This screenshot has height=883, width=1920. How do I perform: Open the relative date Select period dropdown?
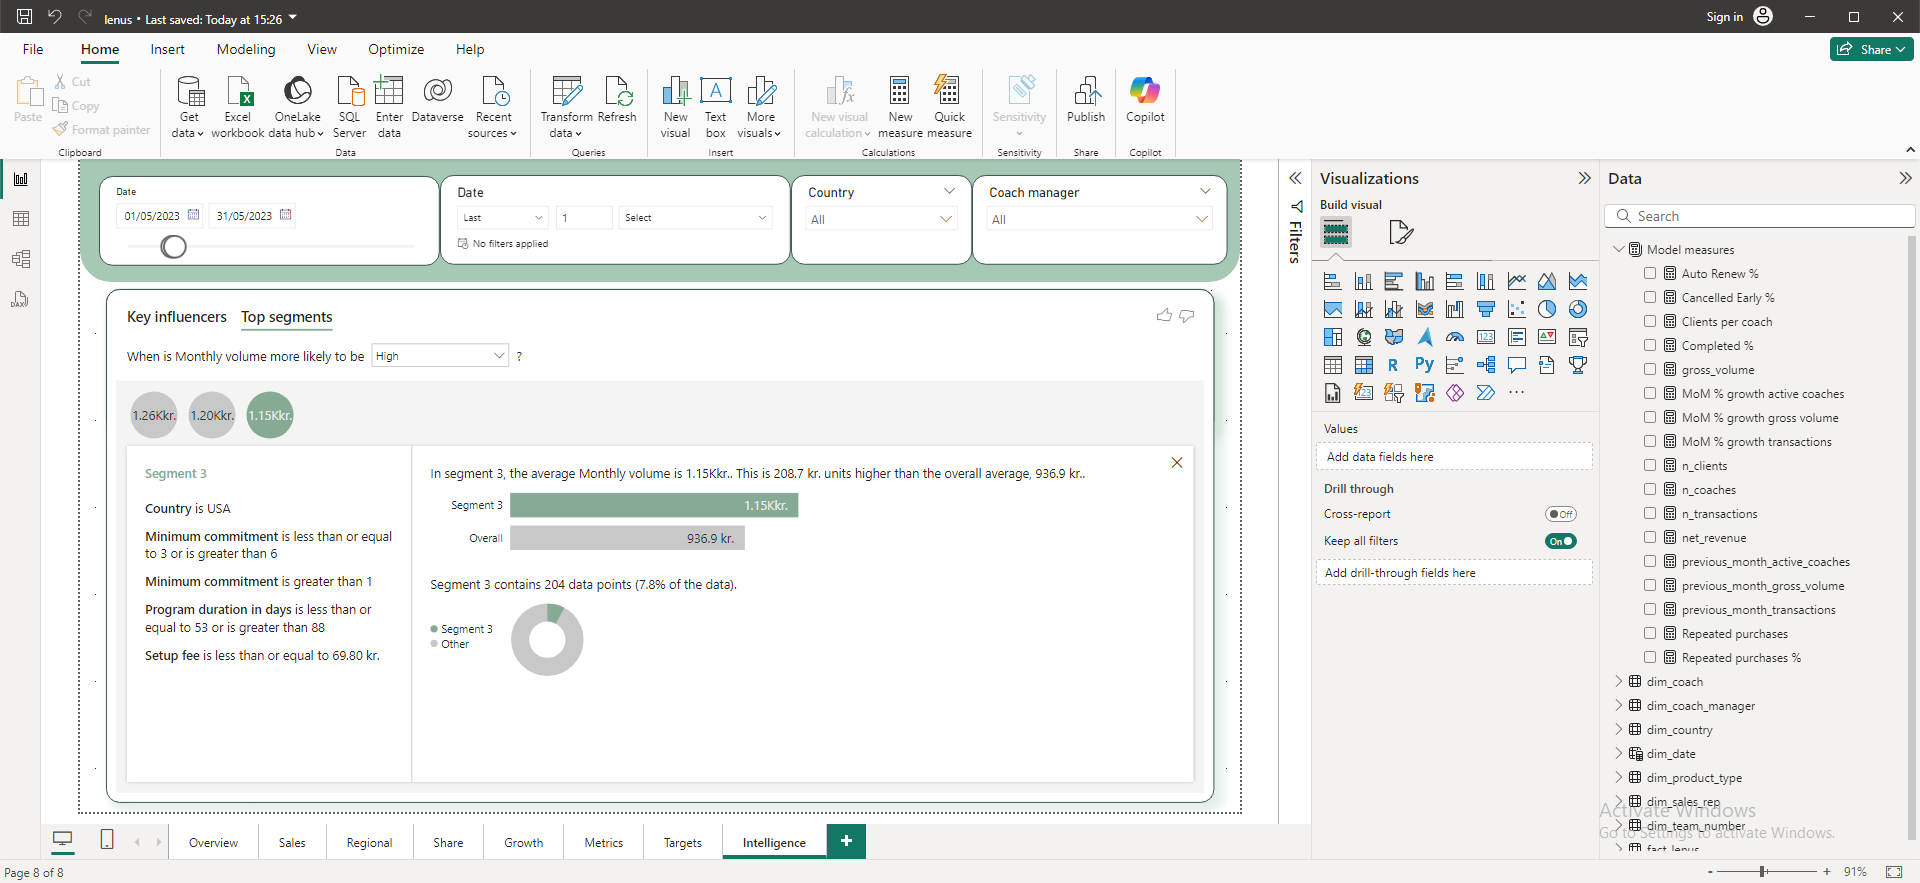(695, 217)
